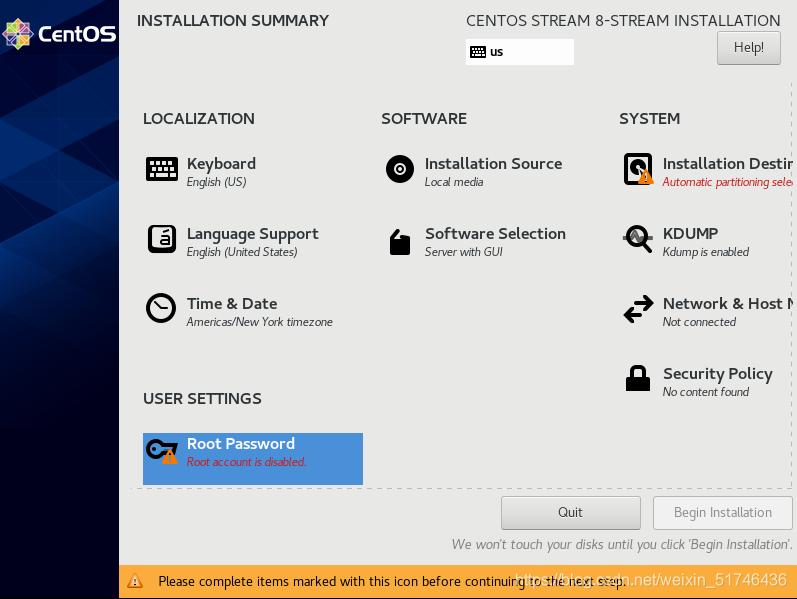Click the Network & Host arrows icon
The image size is (797, 599).
pos(638,309)
